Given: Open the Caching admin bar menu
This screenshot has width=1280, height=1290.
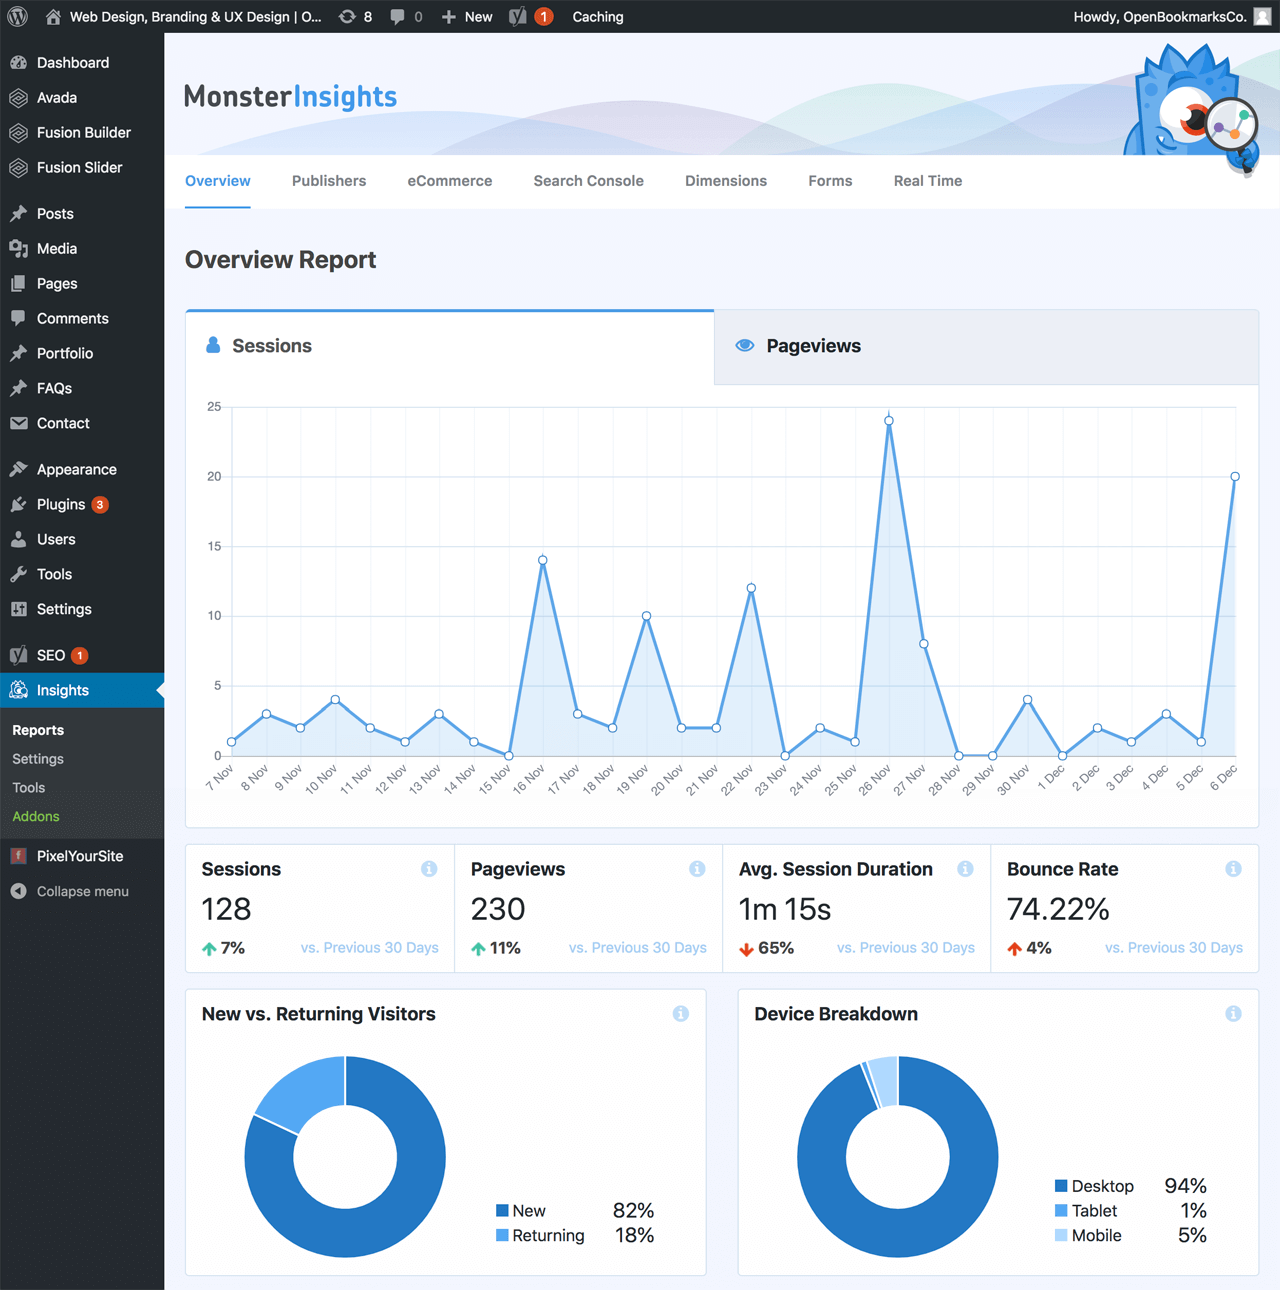Looking at the screenshot, I should click(598, 16).
